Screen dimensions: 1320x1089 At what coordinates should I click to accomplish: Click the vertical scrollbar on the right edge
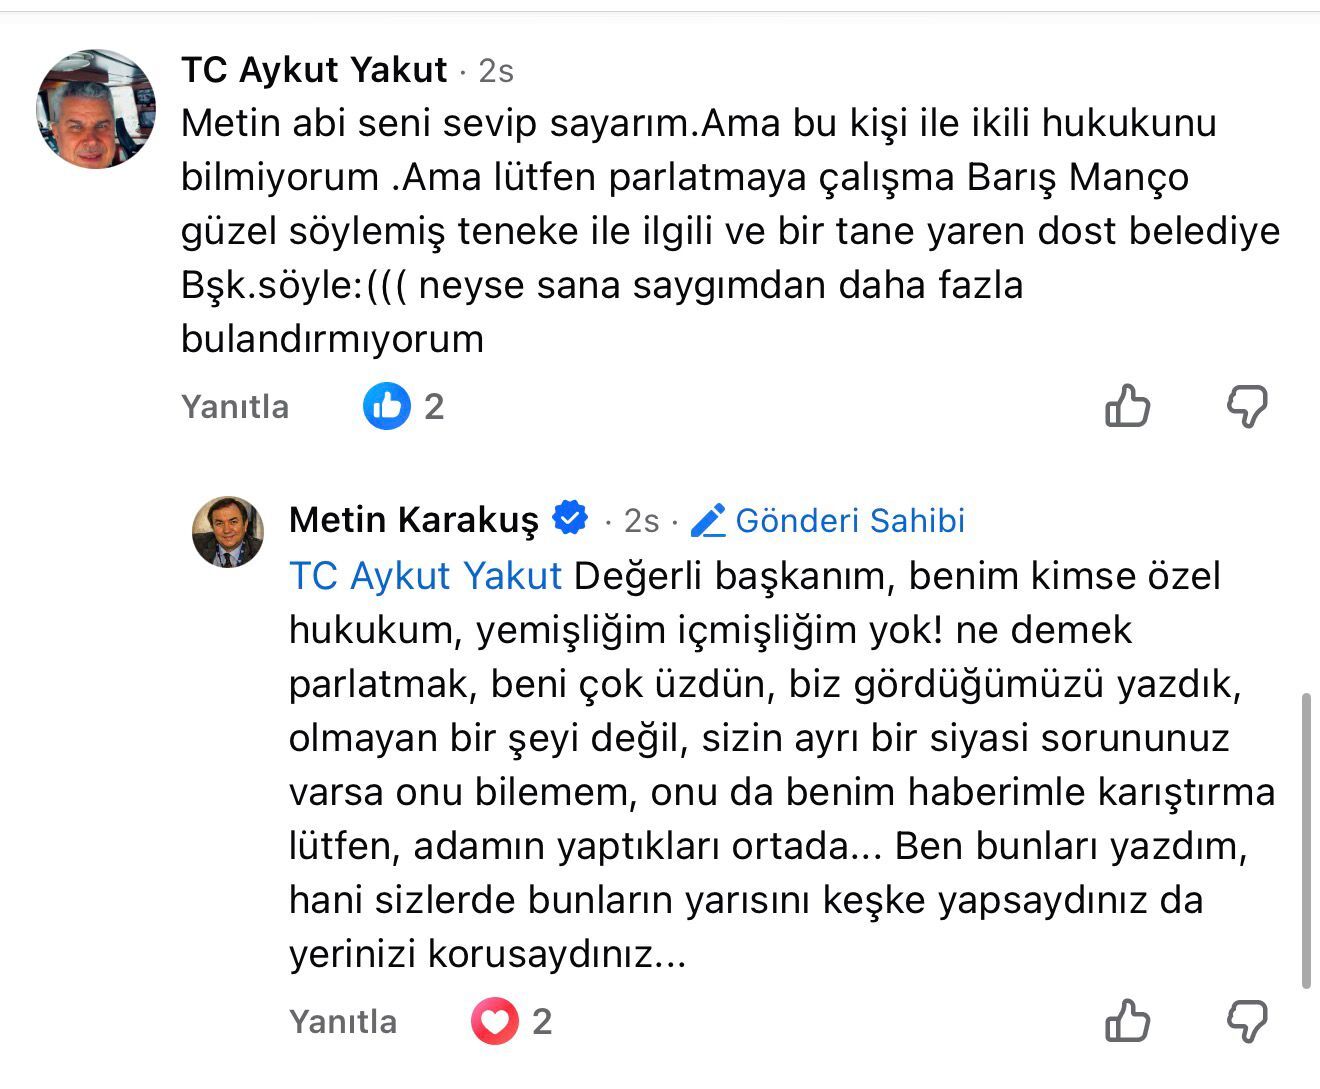[x=1306, y=840]
